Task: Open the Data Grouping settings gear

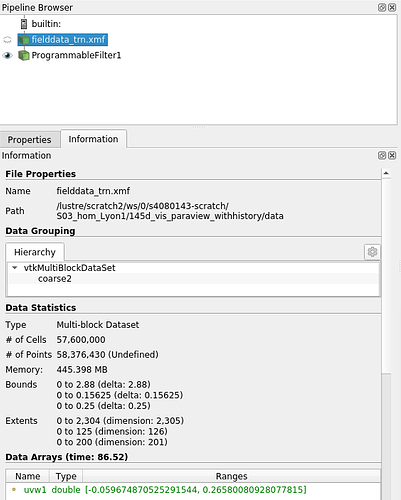Action: pos(372,252)
